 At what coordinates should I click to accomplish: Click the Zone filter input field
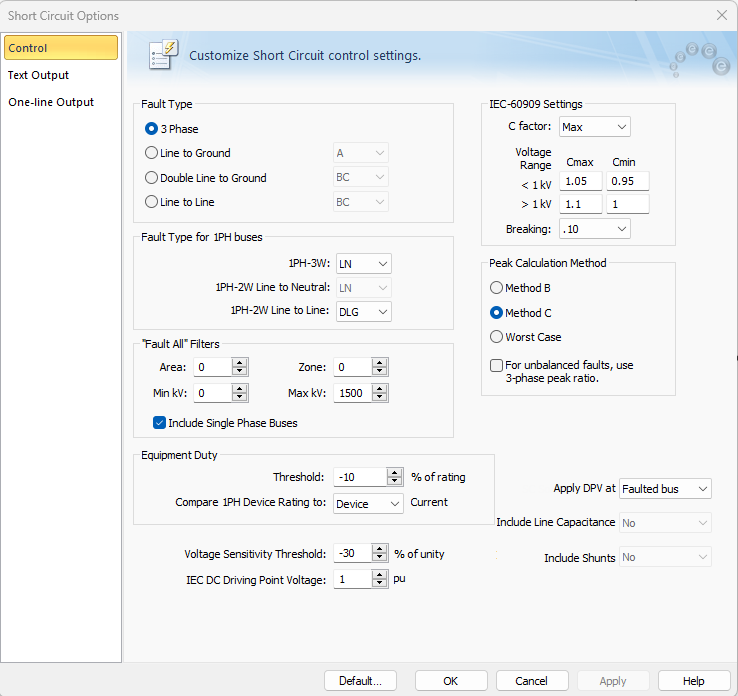(x=353, y=367)
